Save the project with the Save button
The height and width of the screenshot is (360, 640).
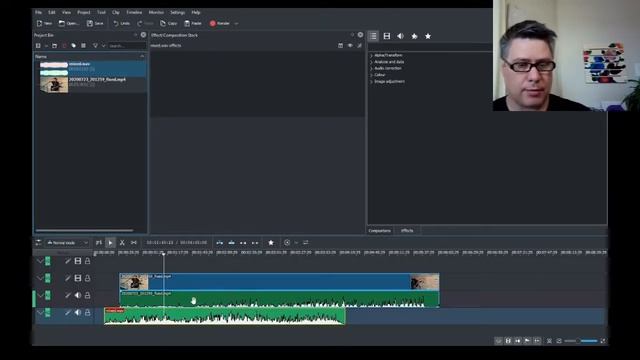pyautogui.click(x=95, y=23)
